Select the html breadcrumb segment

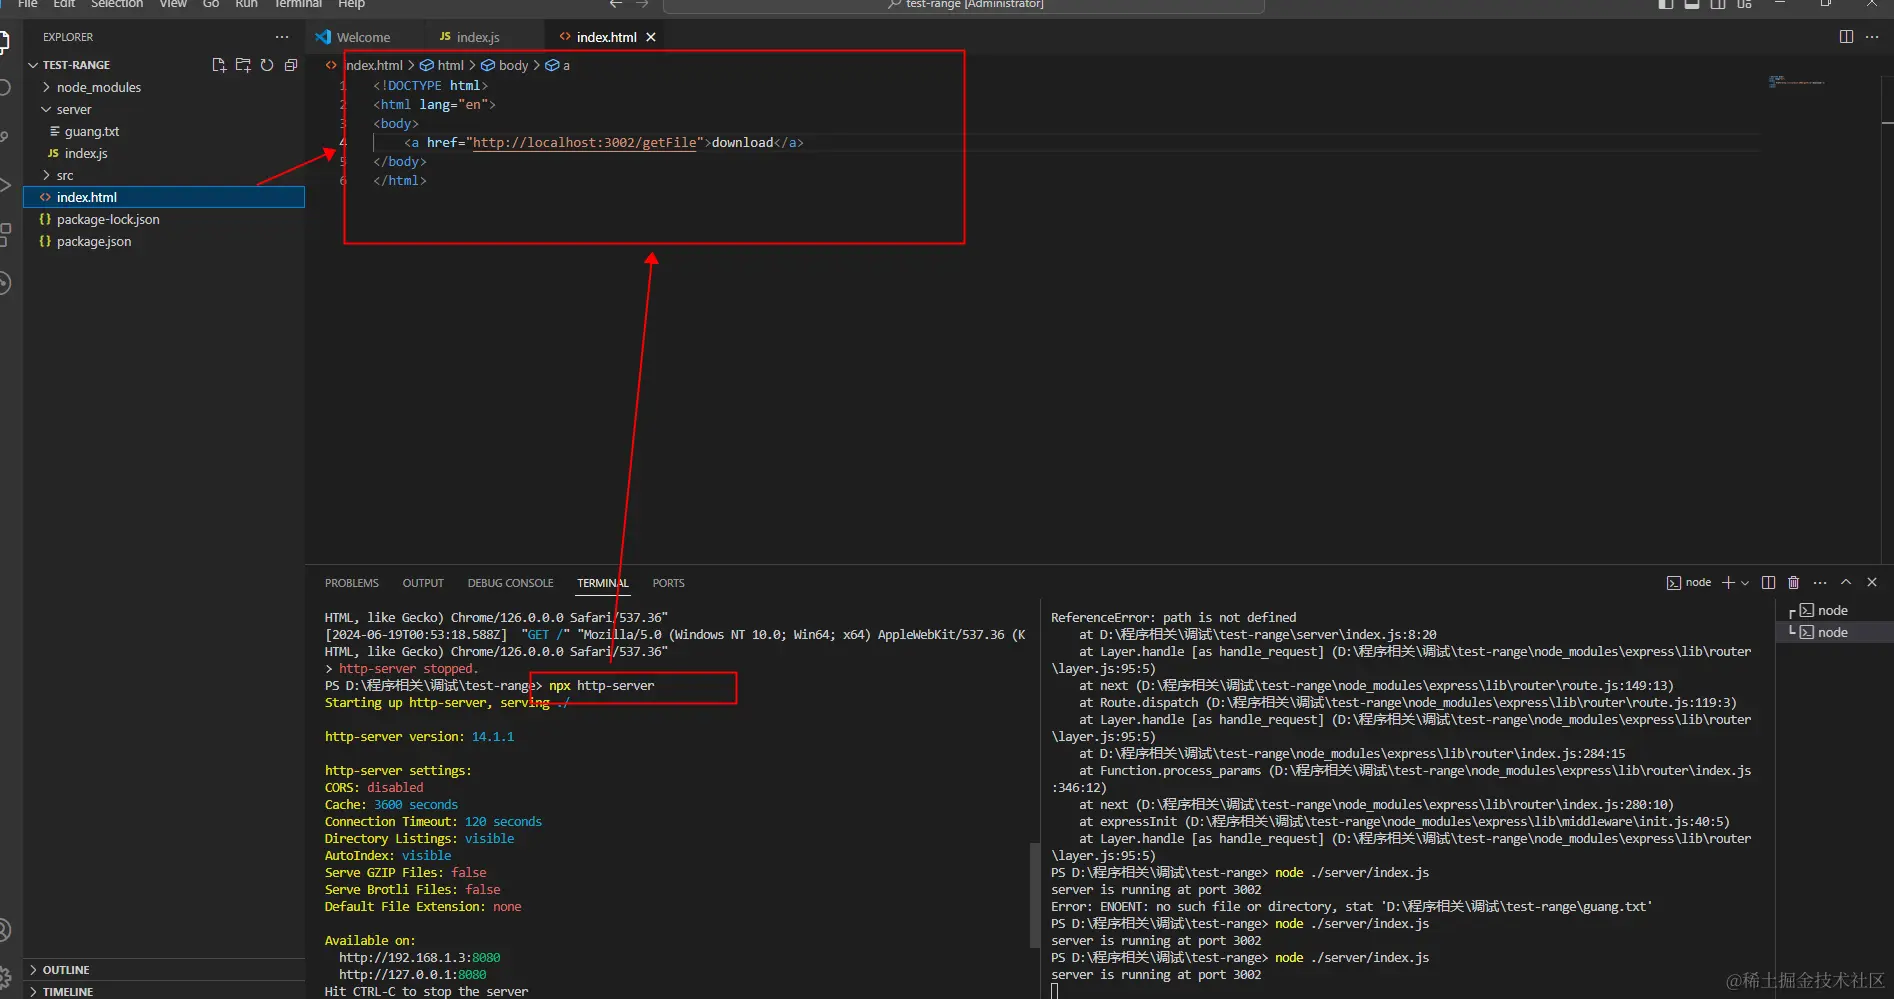pyautogui.click(x=442, y=65)
